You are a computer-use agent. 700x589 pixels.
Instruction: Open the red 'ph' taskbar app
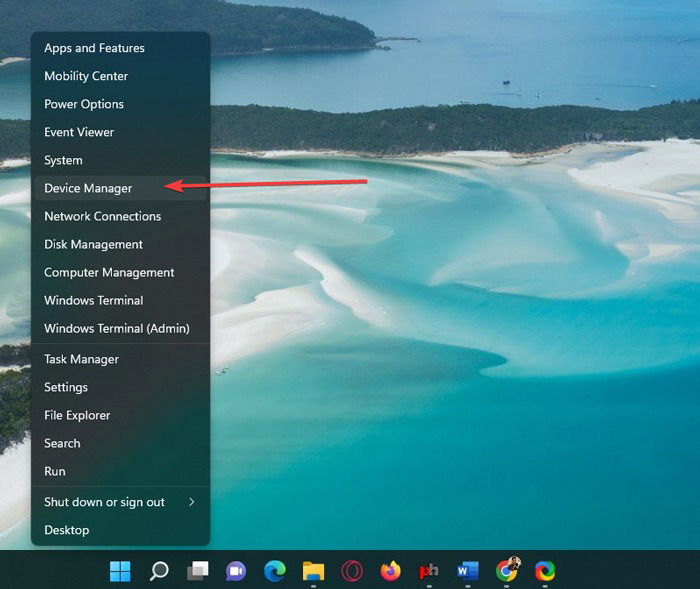(429, 571)
